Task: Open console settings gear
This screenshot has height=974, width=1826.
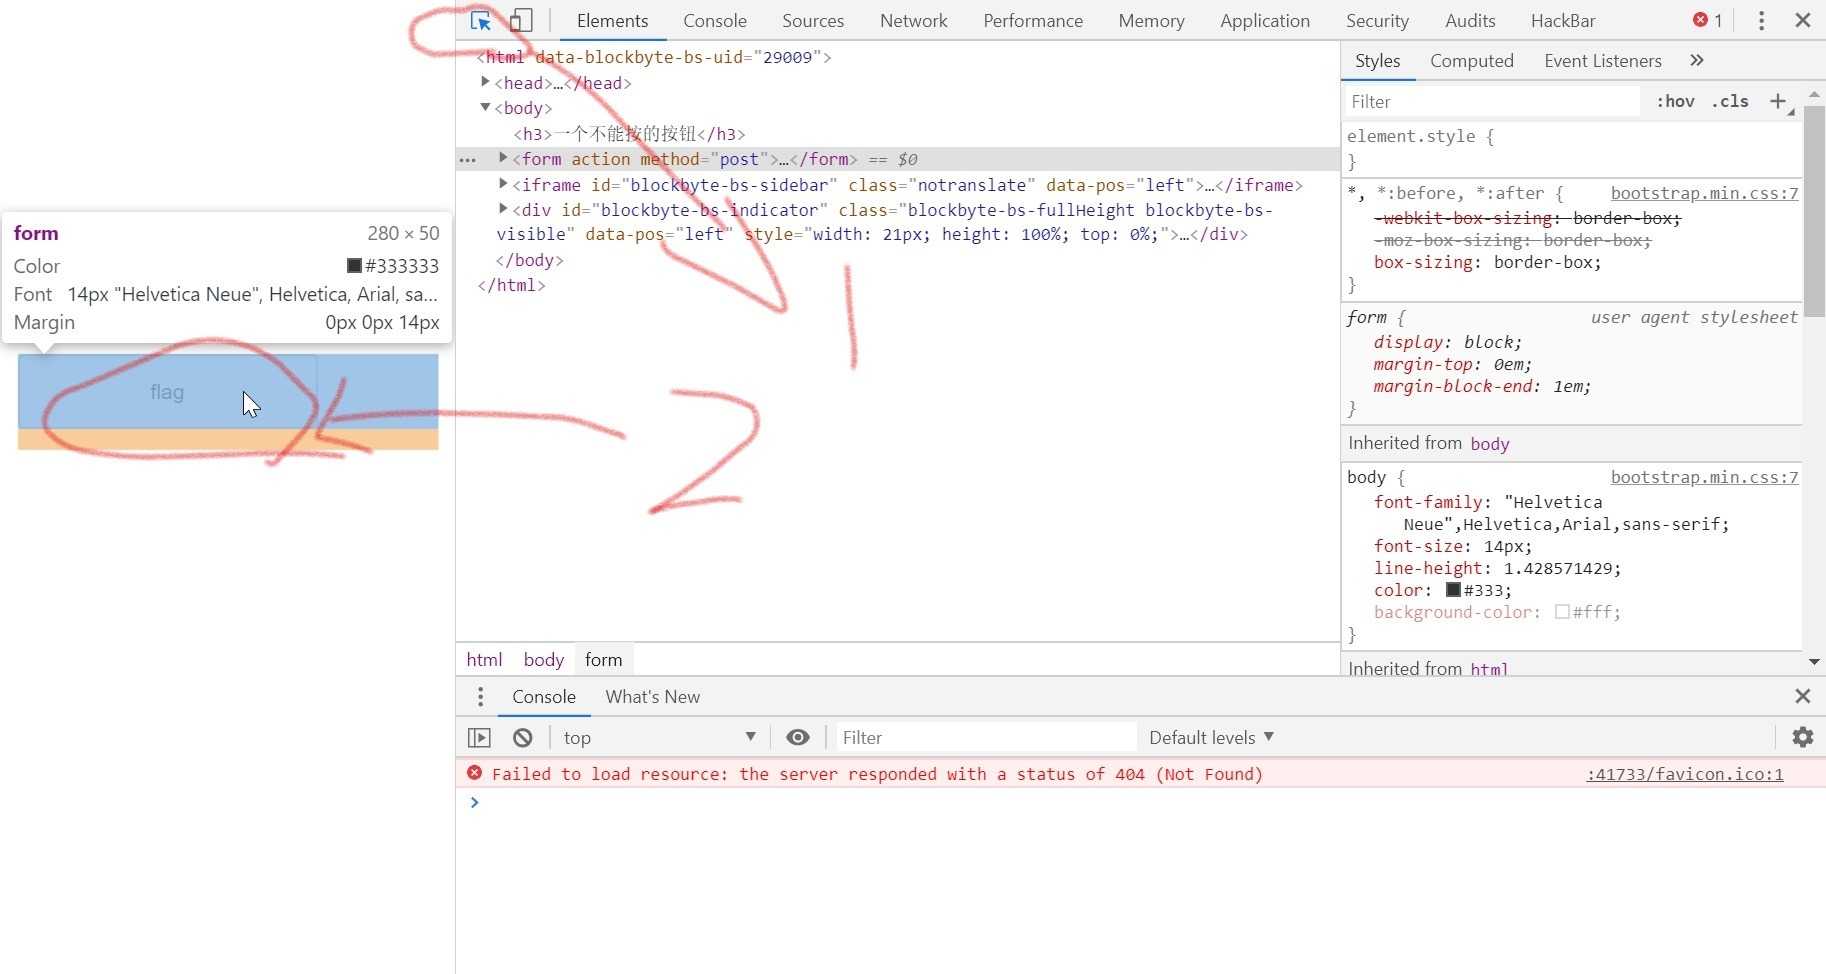Action: click(1803, 737)
